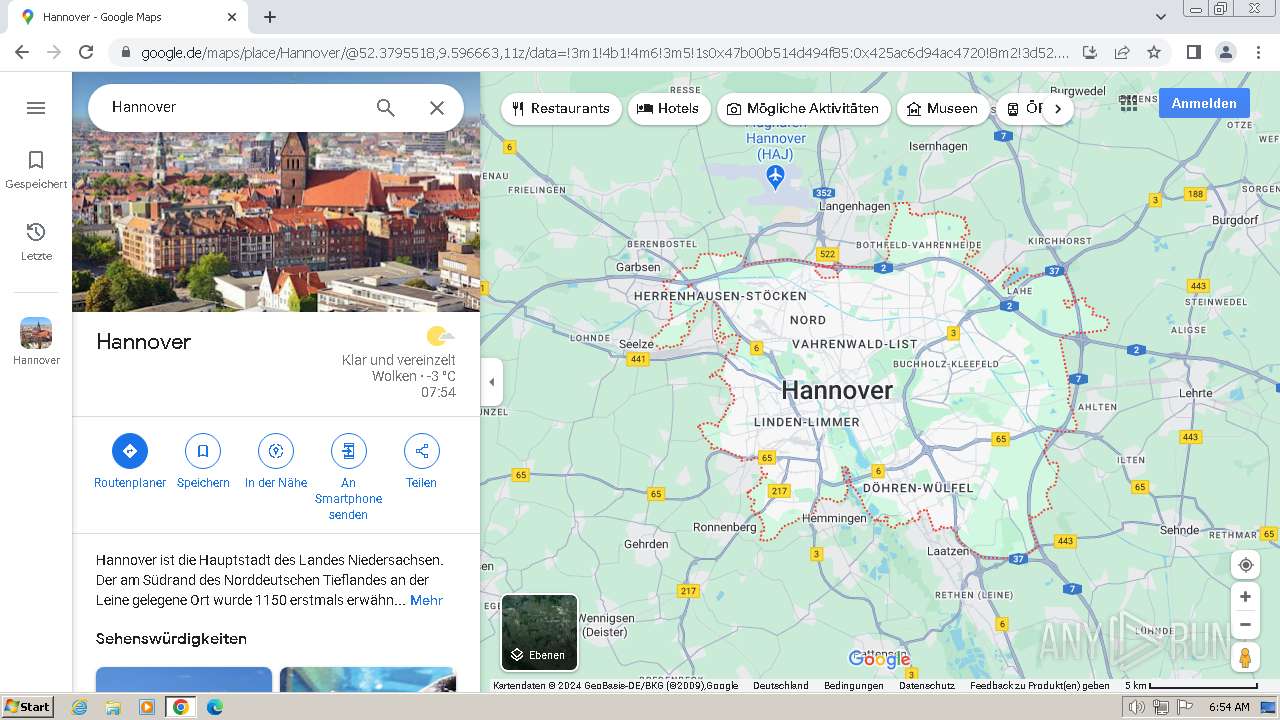Open the Deutschland footer link
Image resolution: width=1280 pixels, height=720 pixels.
click(780, 686)
